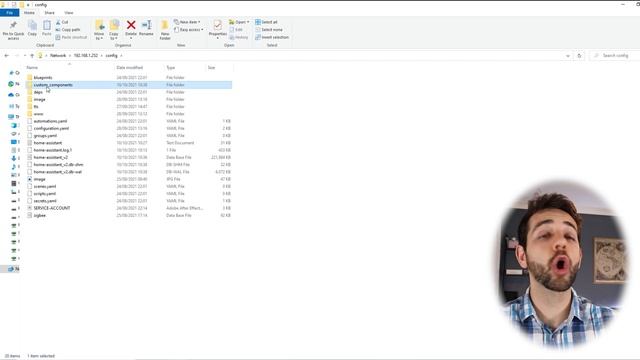Refresh the current folder view
Screen dimensions: 640x360
click(579, 56)
